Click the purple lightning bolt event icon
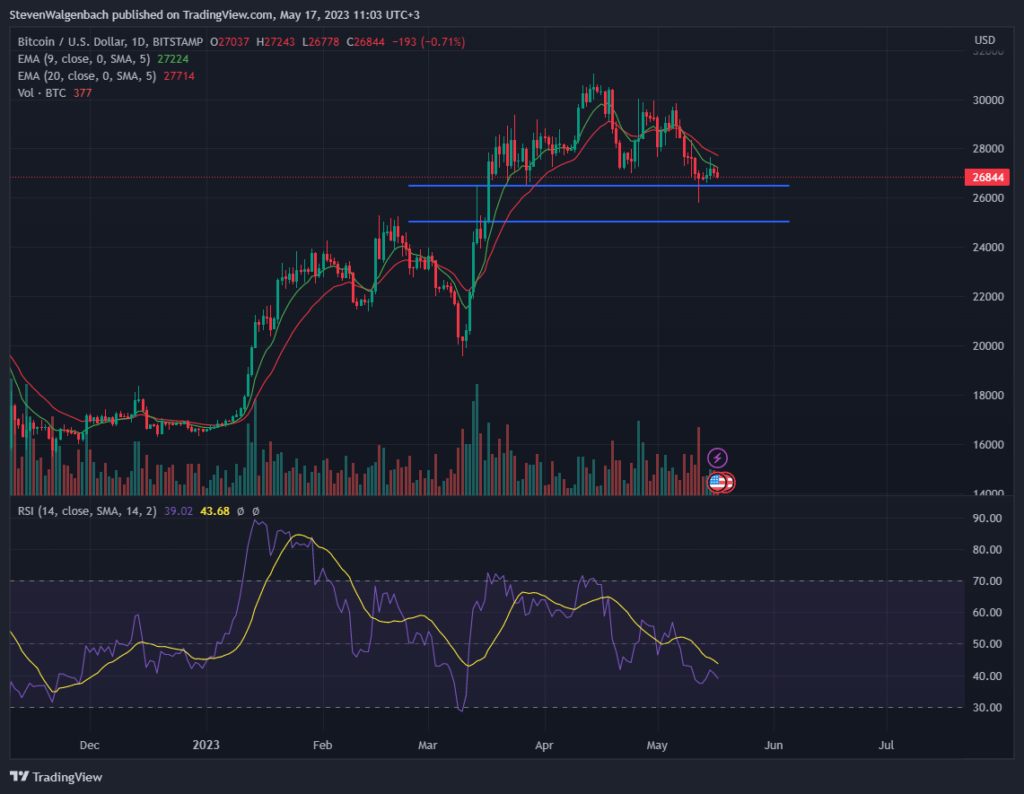This screenshot has width=1024, height=794. pos(717,458)
